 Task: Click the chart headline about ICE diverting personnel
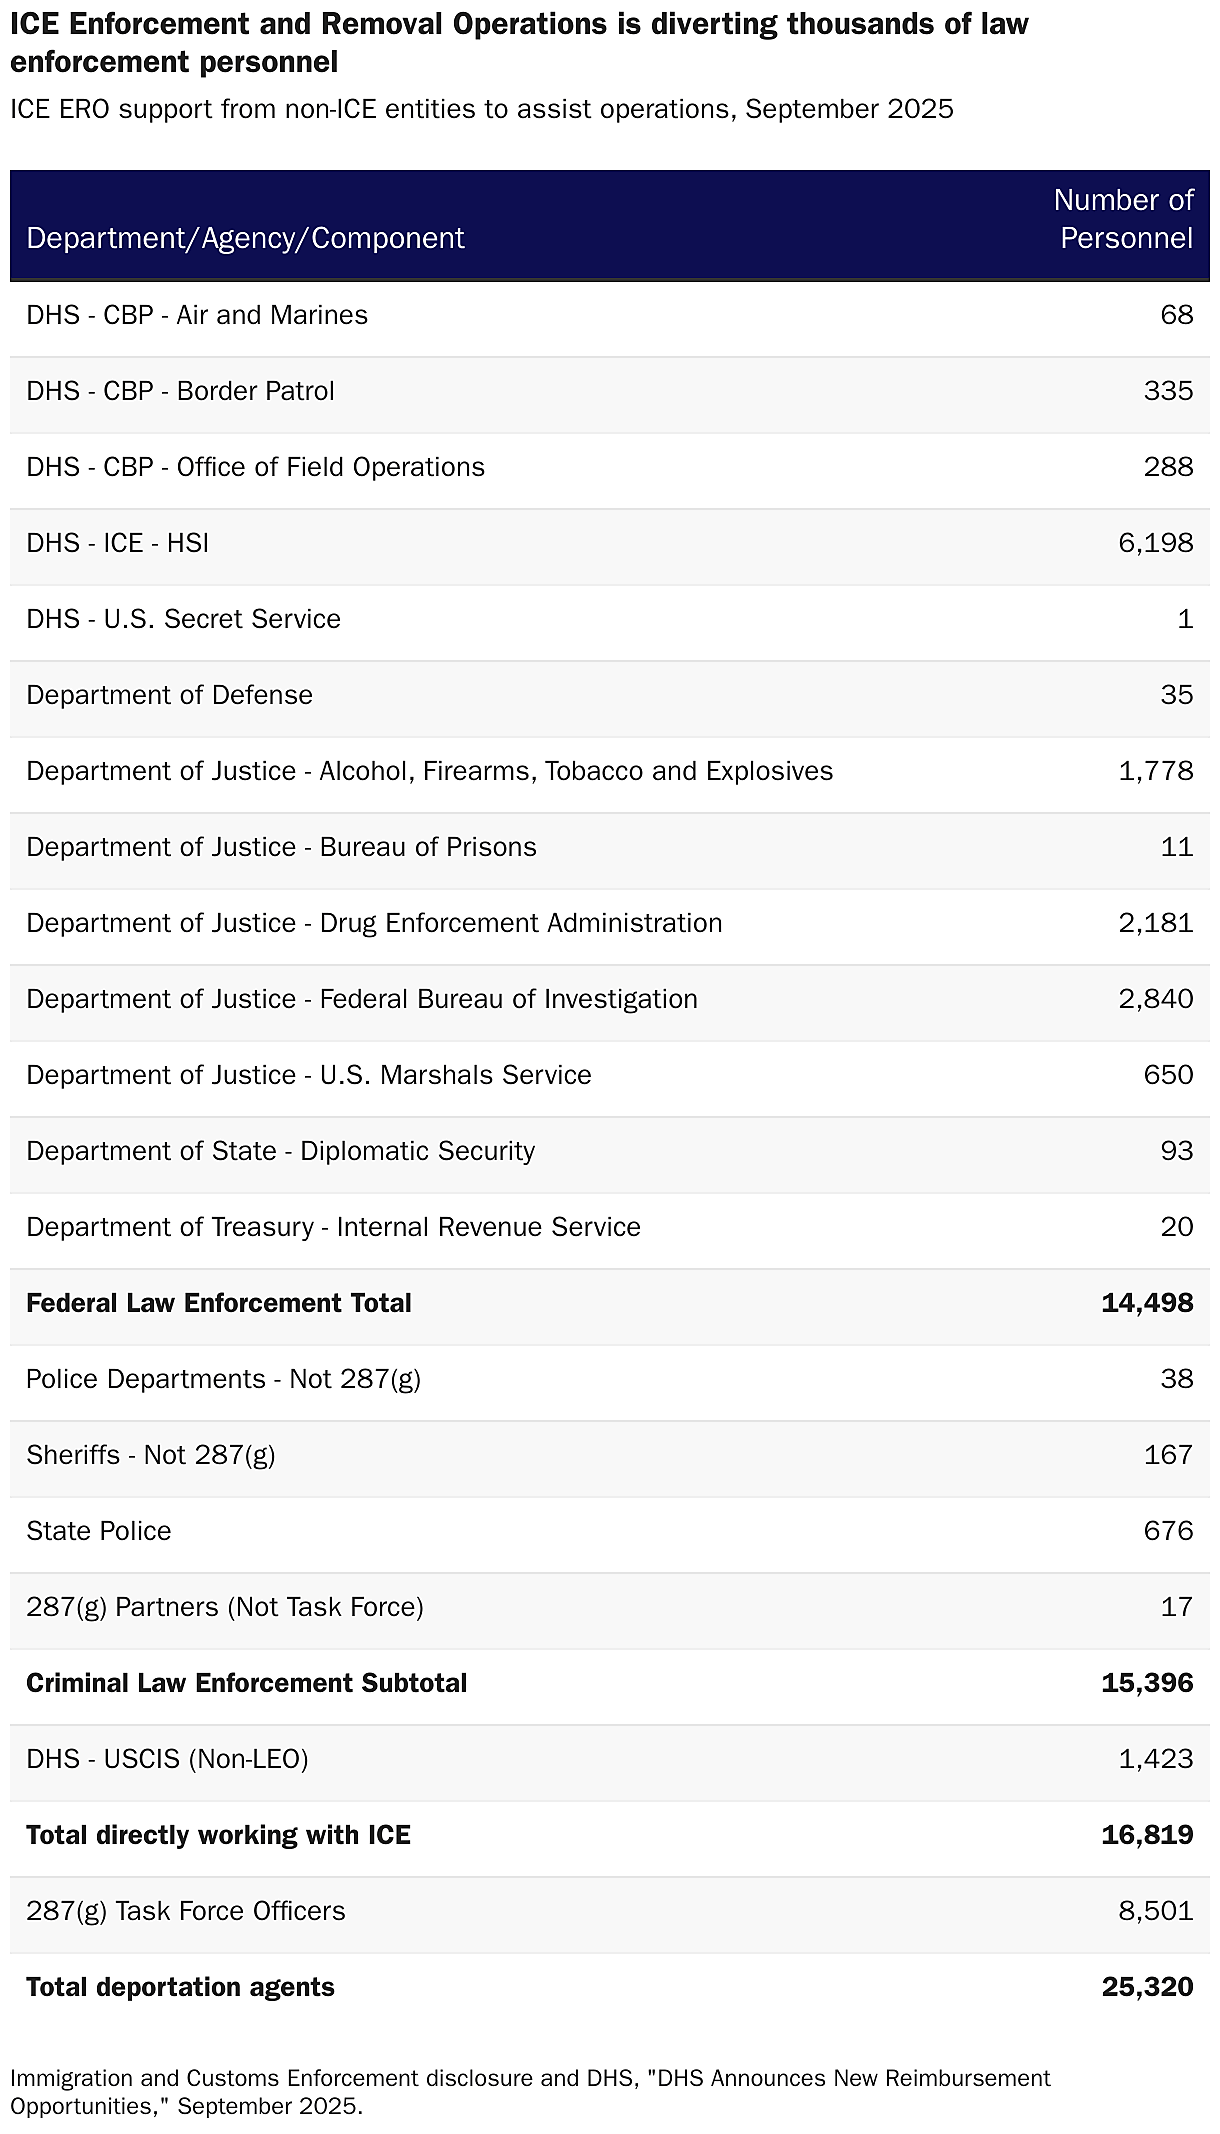point(519,43)
